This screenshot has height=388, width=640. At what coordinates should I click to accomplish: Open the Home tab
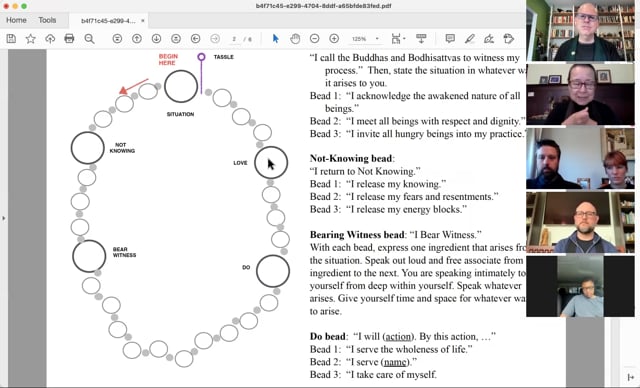(x=16, y=20)
